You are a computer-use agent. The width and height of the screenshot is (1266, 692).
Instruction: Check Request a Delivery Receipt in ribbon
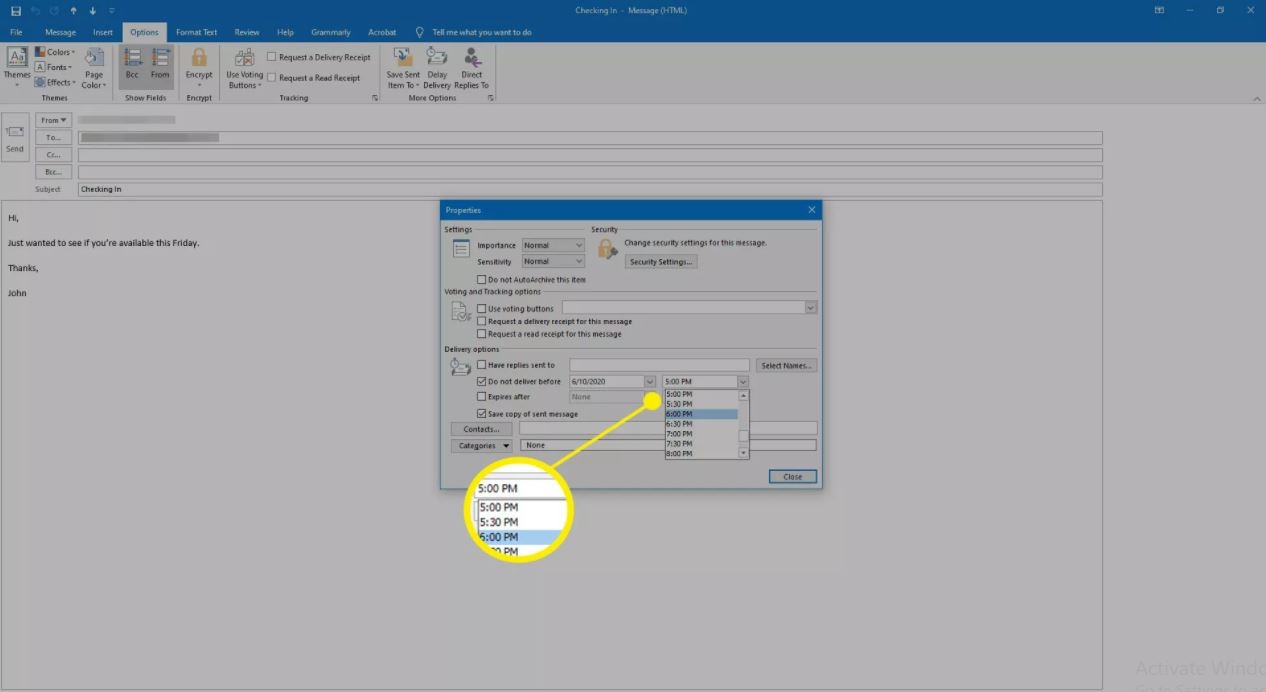coord(272,57)
